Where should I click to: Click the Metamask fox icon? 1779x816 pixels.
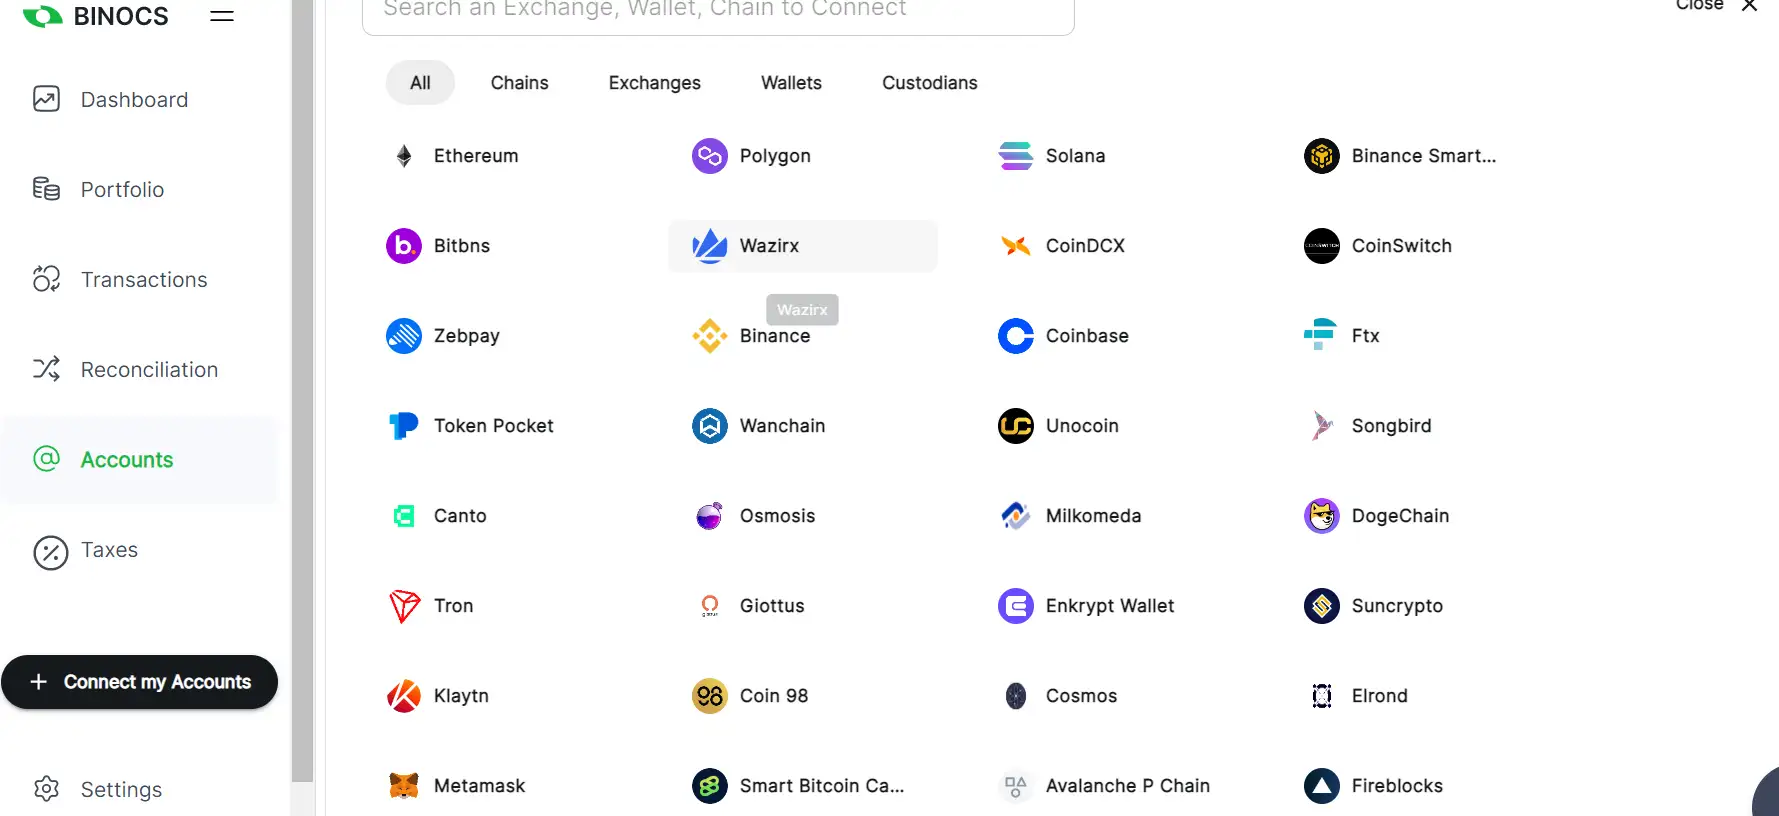(x=404, y=786)
